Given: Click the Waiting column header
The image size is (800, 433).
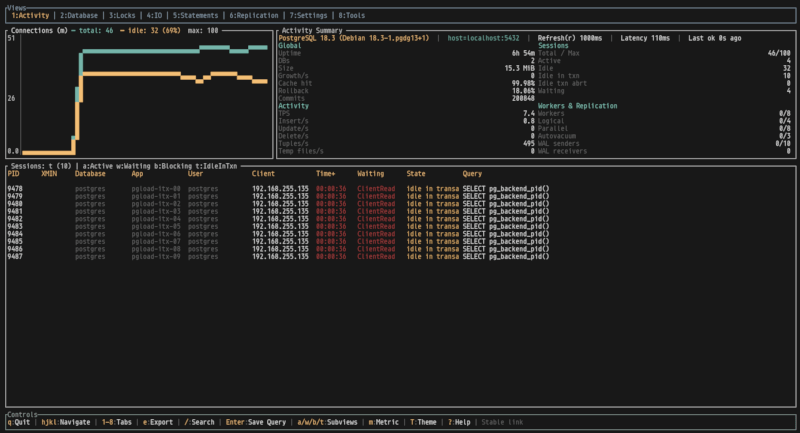Looking at the screenshot, I should 371,174.
